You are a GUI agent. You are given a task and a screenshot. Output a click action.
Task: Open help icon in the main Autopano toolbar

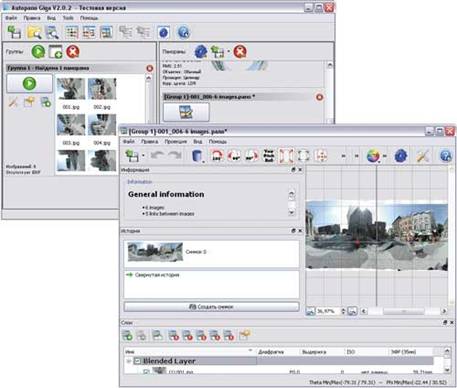point(184,32)
